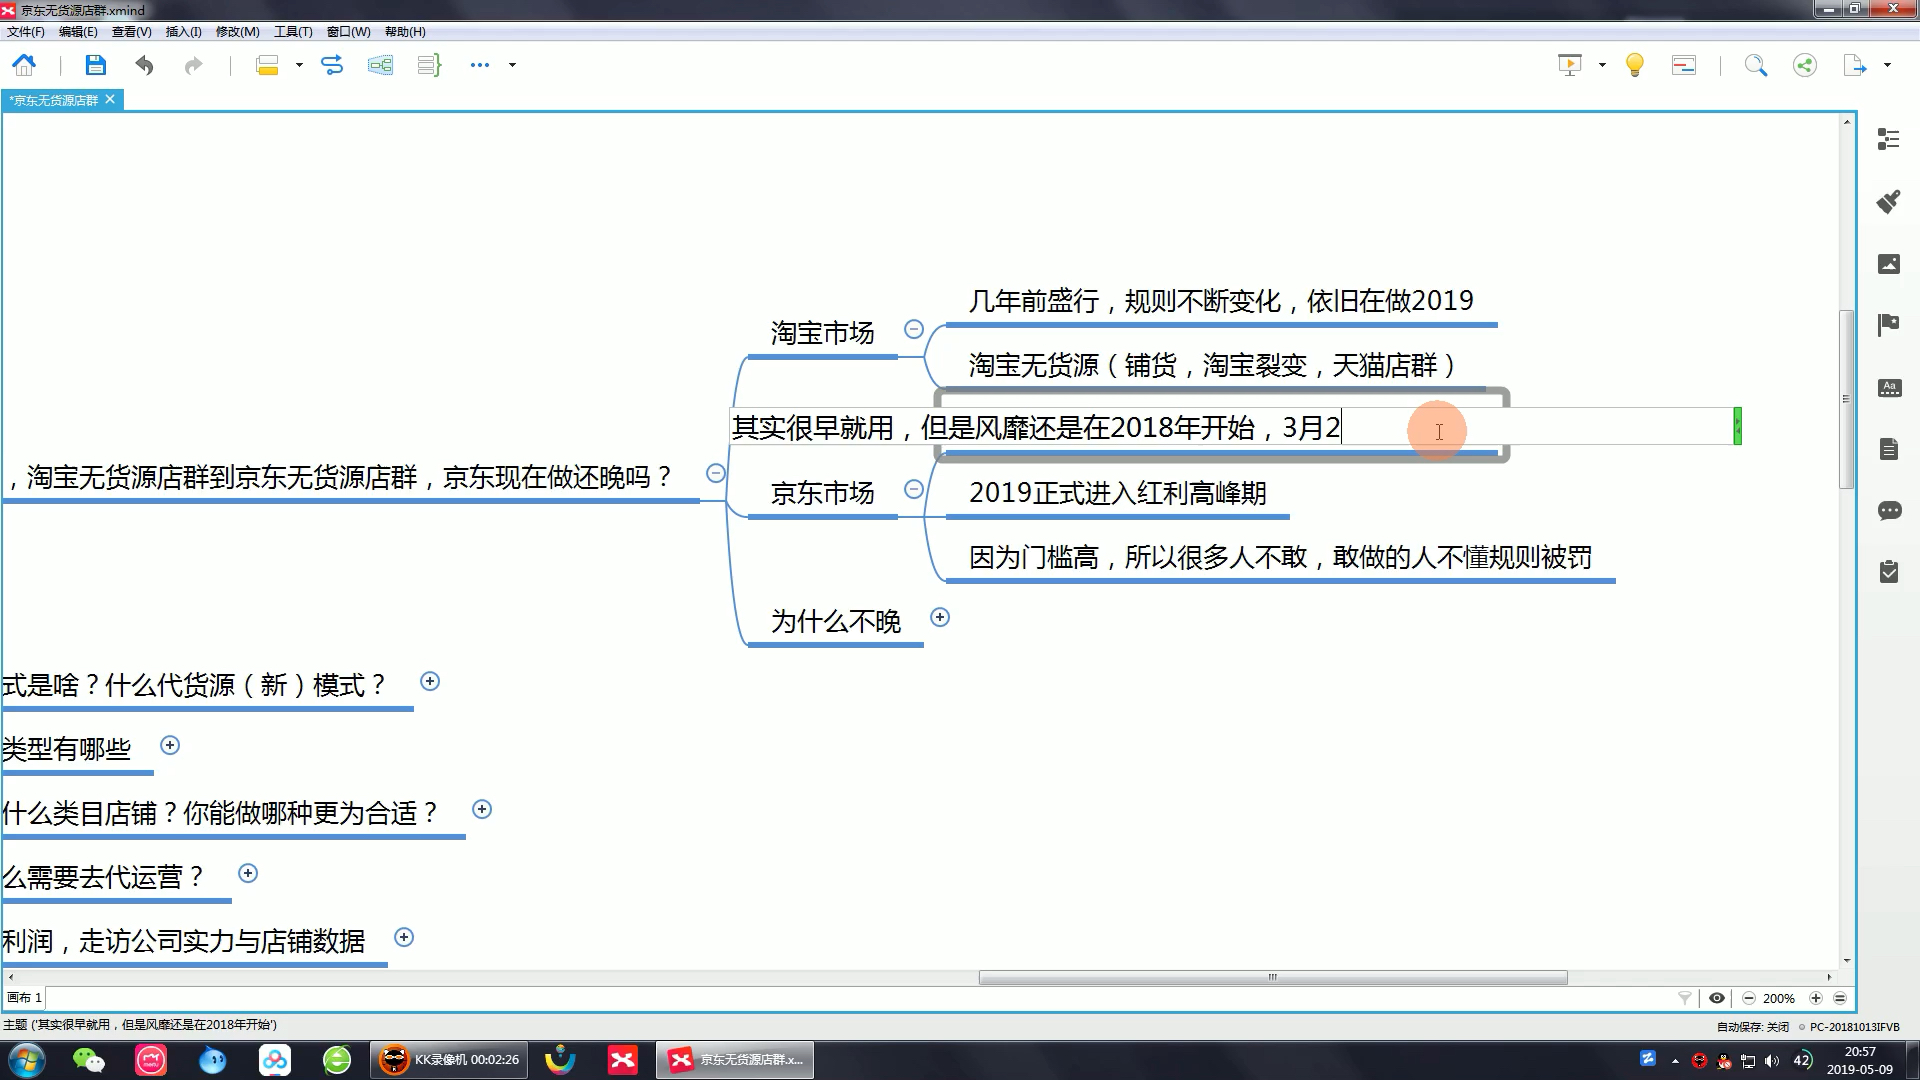Expand the 什么代货源(新)模式 topic
The image size is (1920, 1080).
[430, 681]
